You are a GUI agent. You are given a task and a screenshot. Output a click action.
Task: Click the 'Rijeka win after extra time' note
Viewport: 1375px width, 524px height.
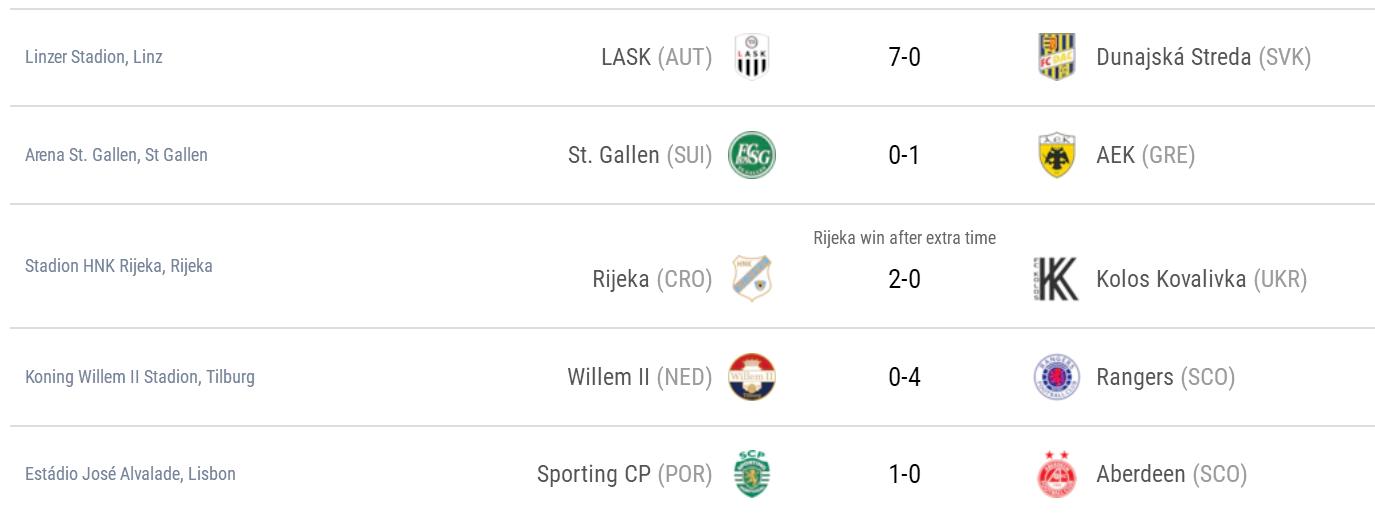pyautogui.click(x=904, y=238)
